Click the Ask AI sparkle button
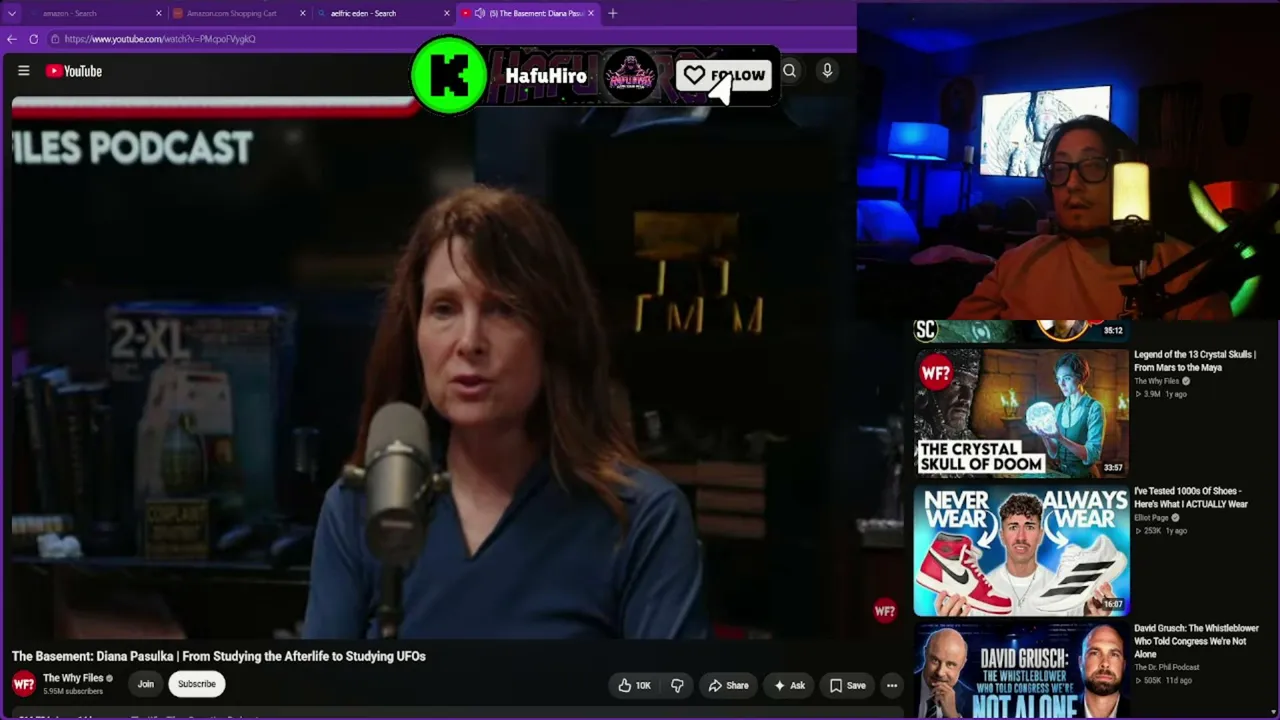This screenshot has height=720, width=1280. (x=789, y=685)
